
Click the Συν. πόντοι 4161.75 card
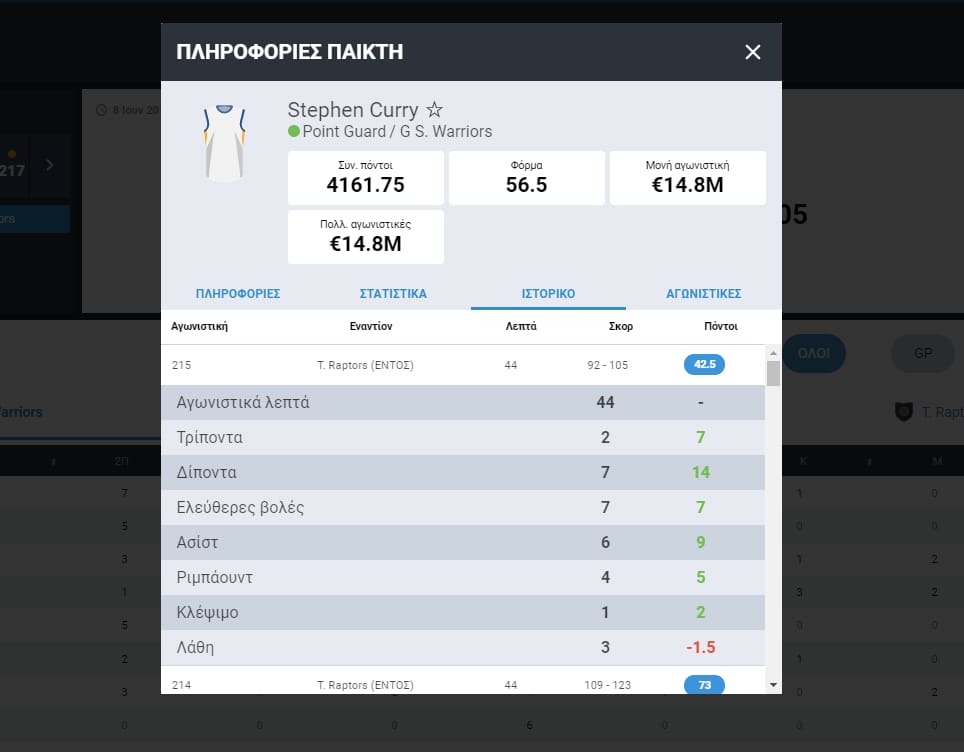point(366,178)
